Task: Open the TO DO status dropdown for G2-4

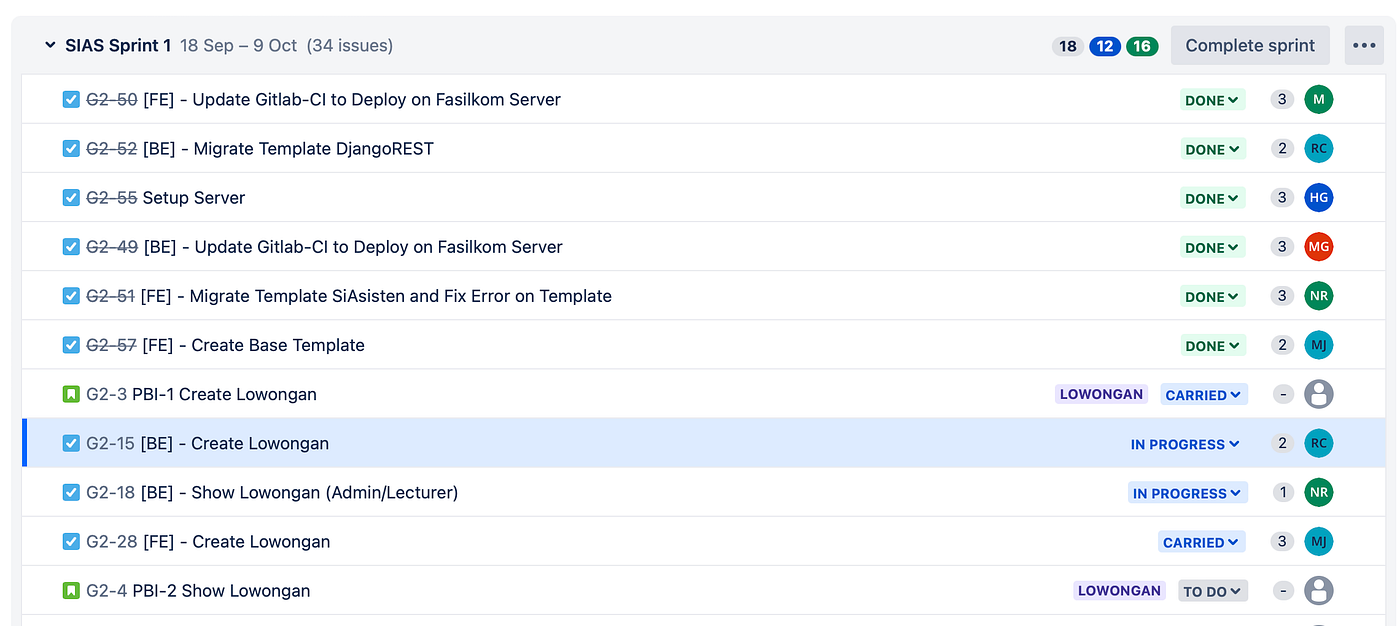Action: [x=1212, y=591]
